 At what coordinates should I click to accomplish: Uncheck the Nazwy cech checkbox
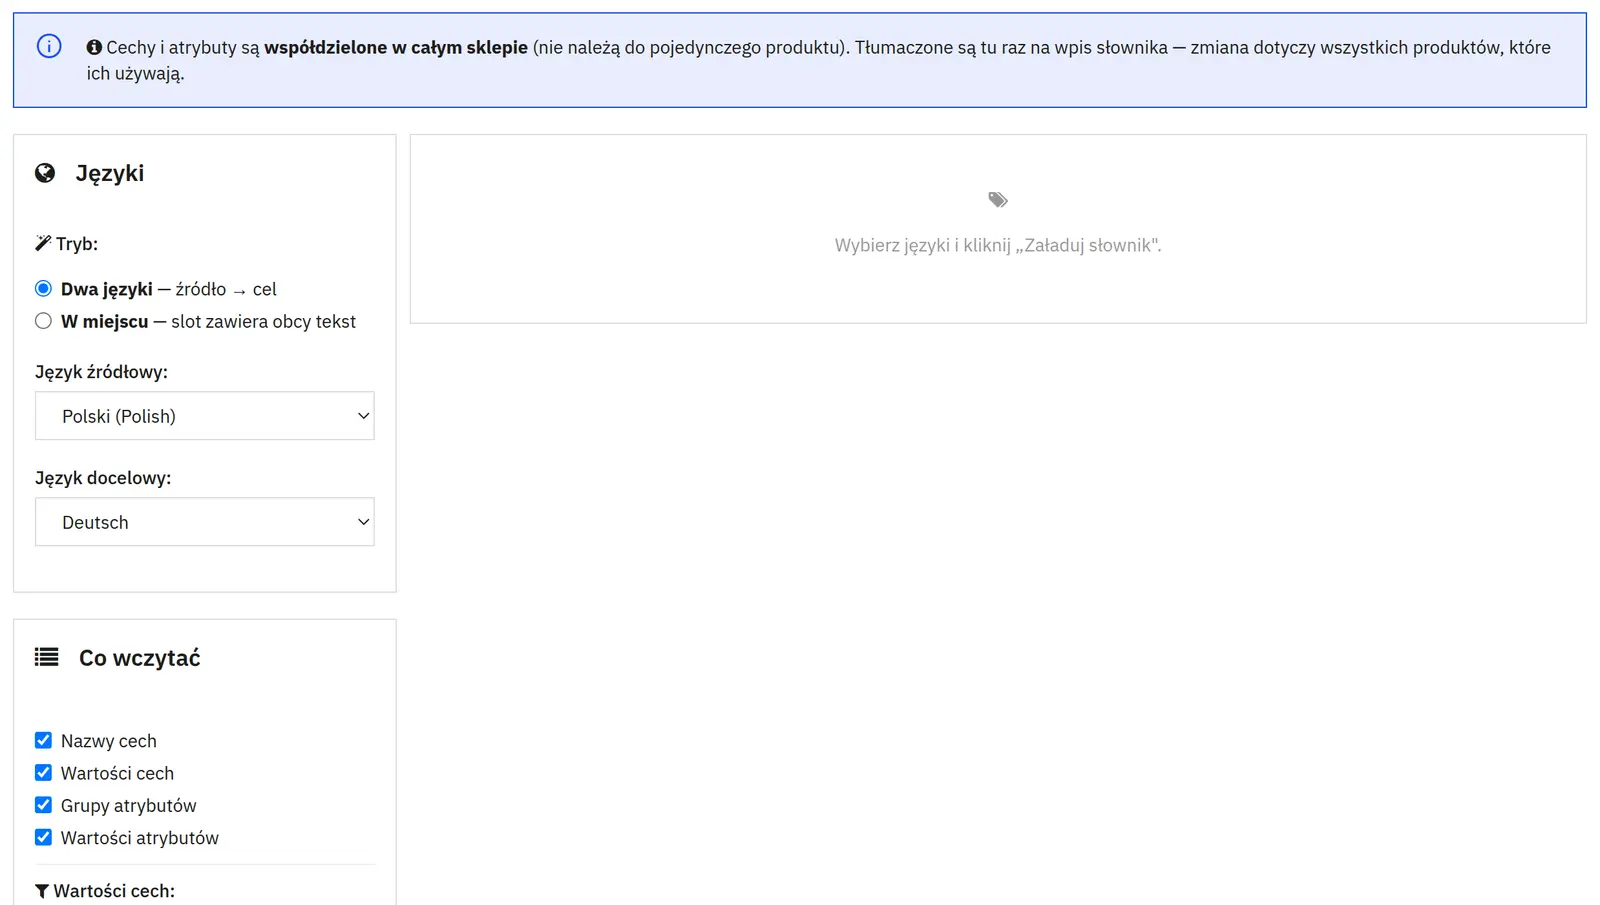pos(43,740)
